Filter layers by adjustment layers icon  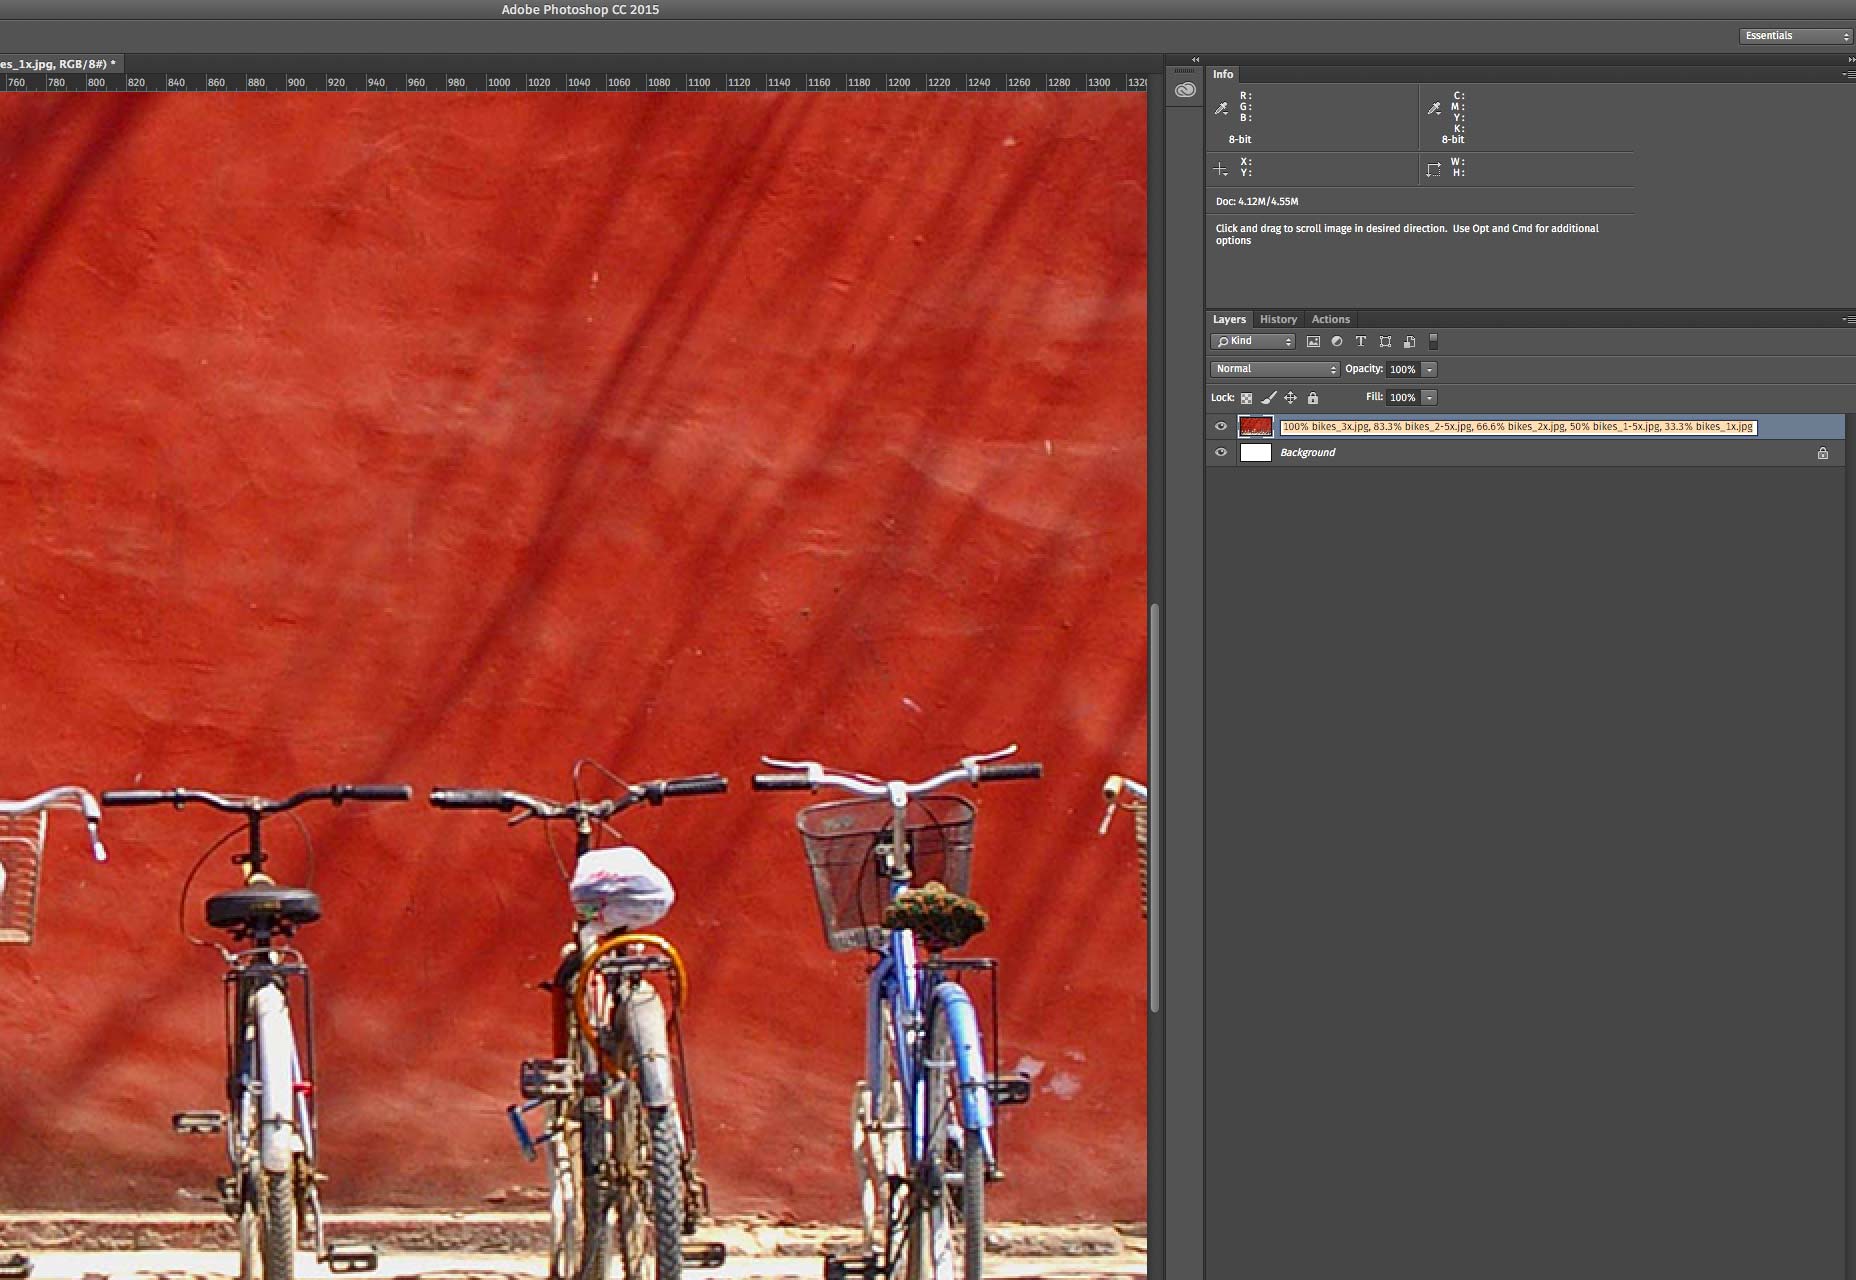(1337, 342)
